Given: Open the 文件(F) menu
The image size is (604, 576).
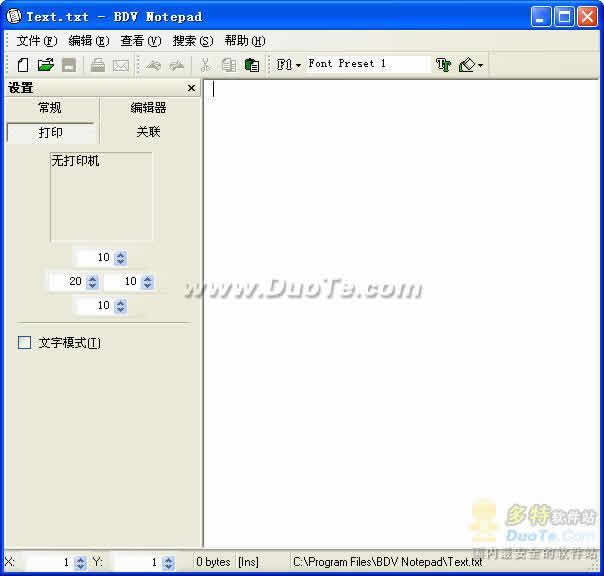Looking at the screenshot, I should pos(37,40).
